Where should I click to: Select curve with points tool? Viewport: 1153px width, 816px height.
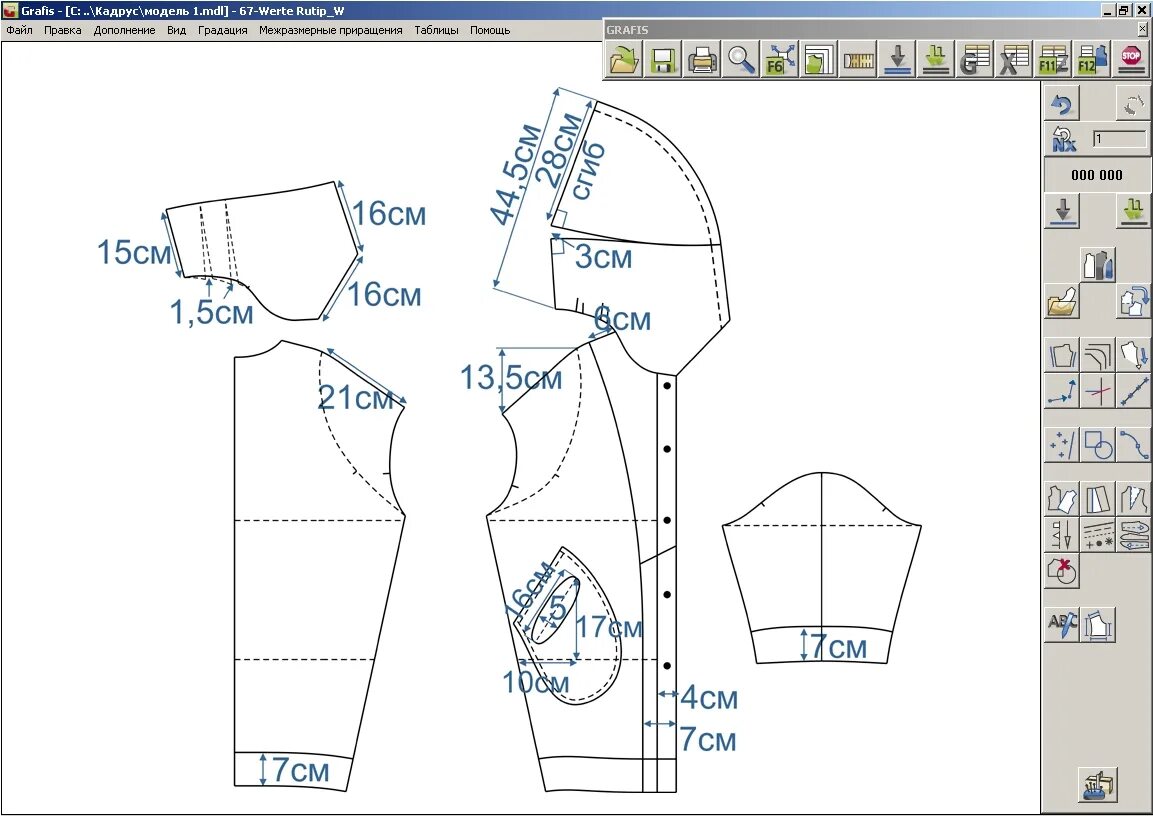1134,445
